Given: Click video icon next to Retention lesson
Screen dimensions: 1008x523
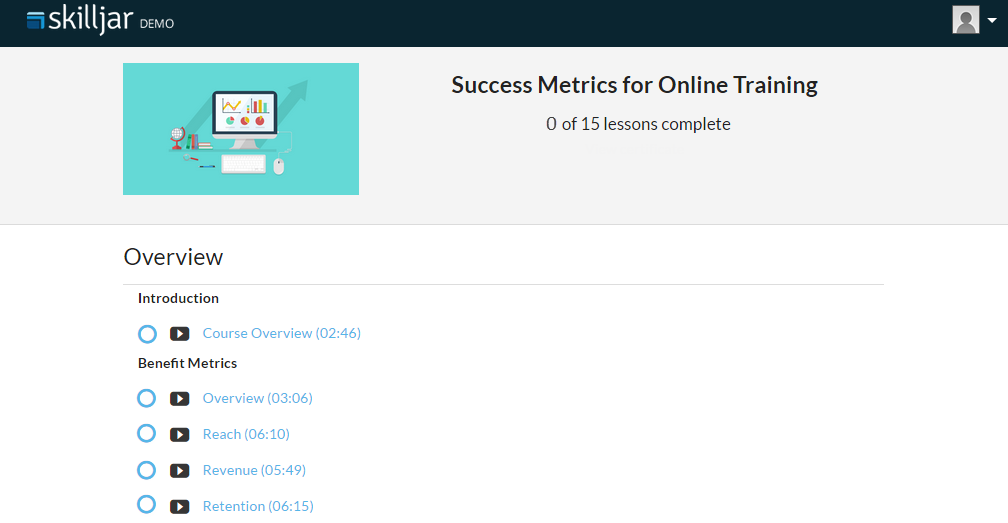Looking at the screenshot, I should pyautogui.click(x=180, y=506).
